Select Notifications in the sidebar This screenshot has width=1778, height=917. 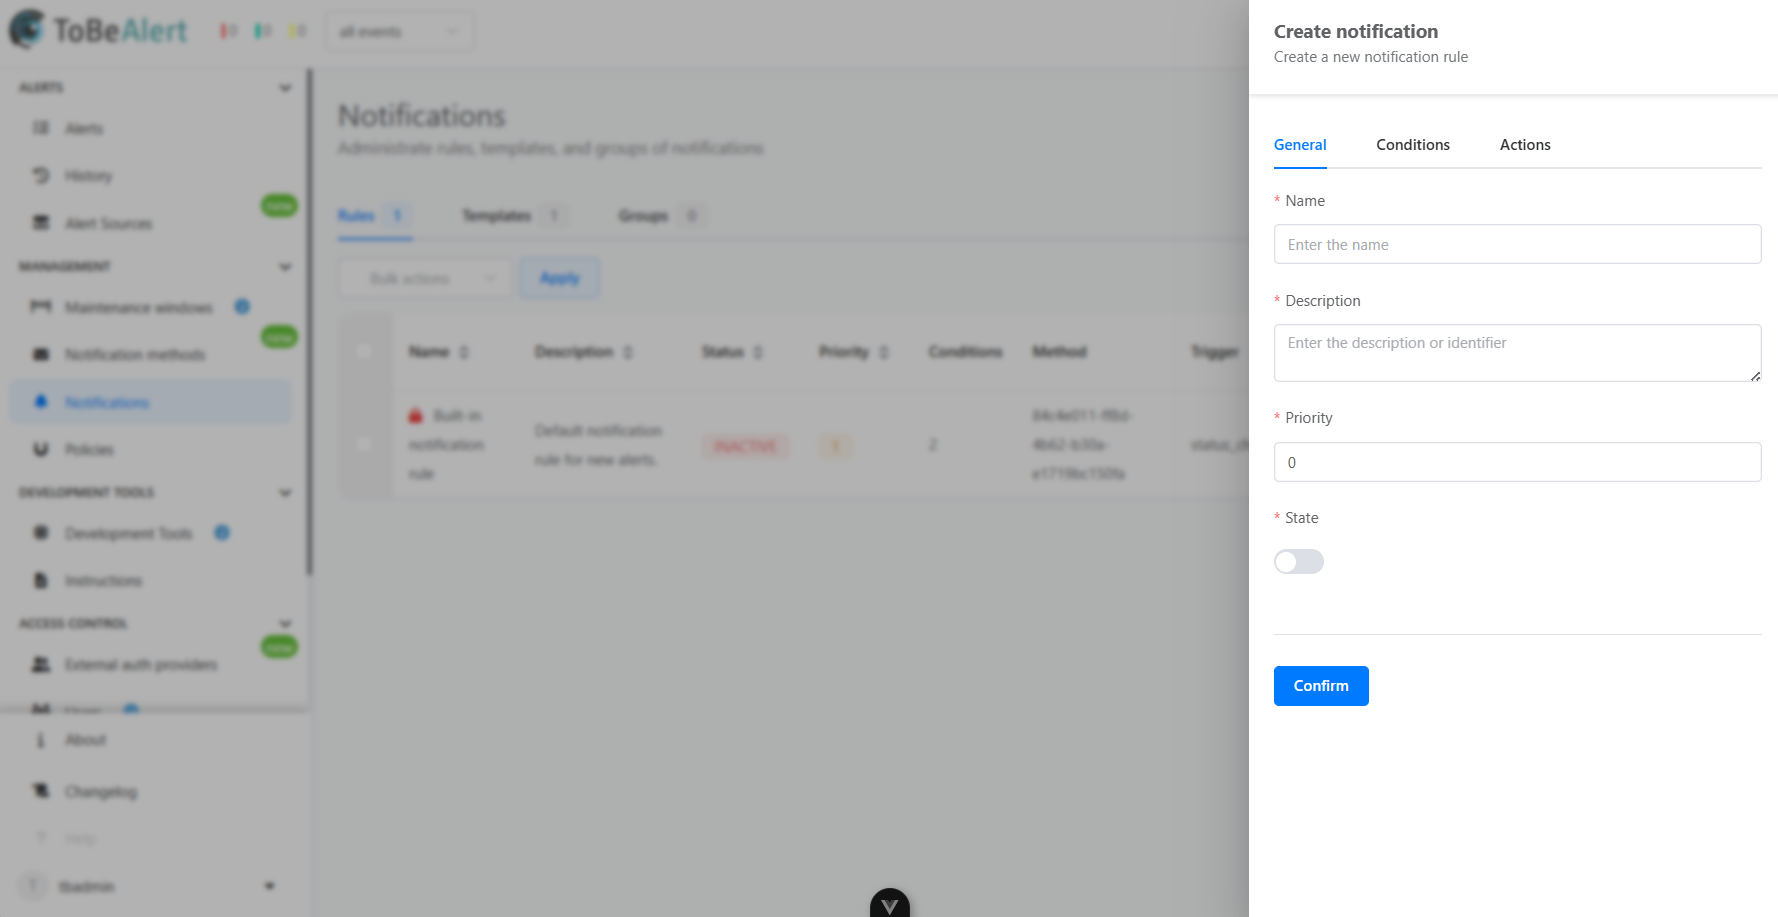click(150, 402)
